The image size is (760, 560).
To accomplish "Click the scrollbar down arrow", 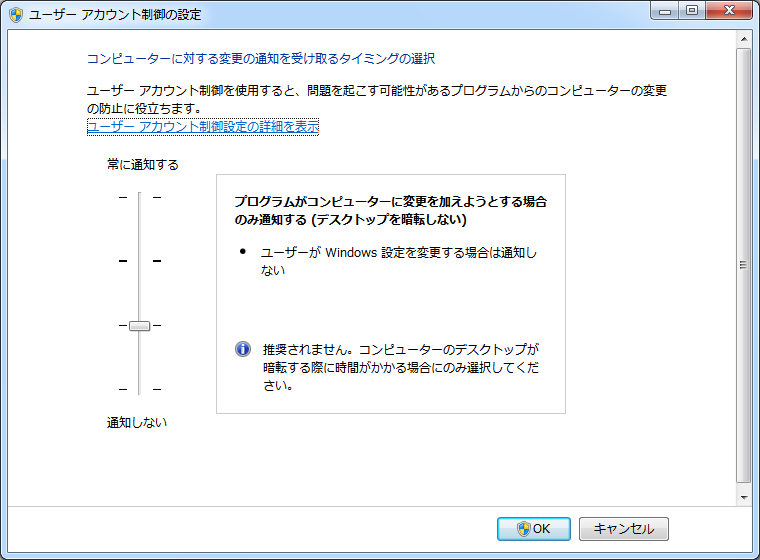I will [743, 496].
